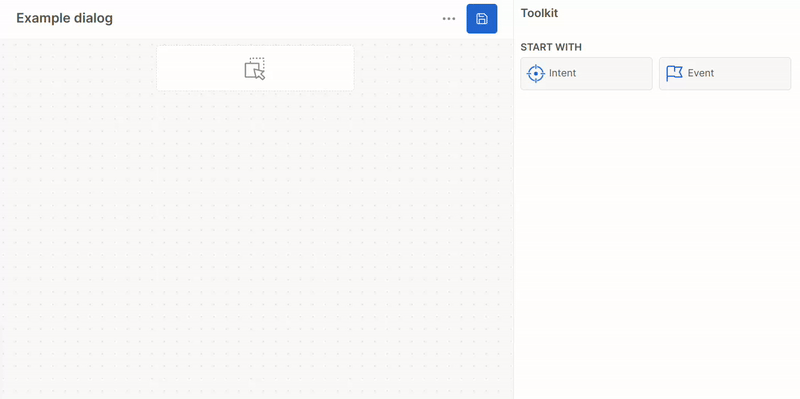This screenshot has width=800, height=399.
Task: Show dialog options via ellipsis button
Action: (x=449, y=19)
